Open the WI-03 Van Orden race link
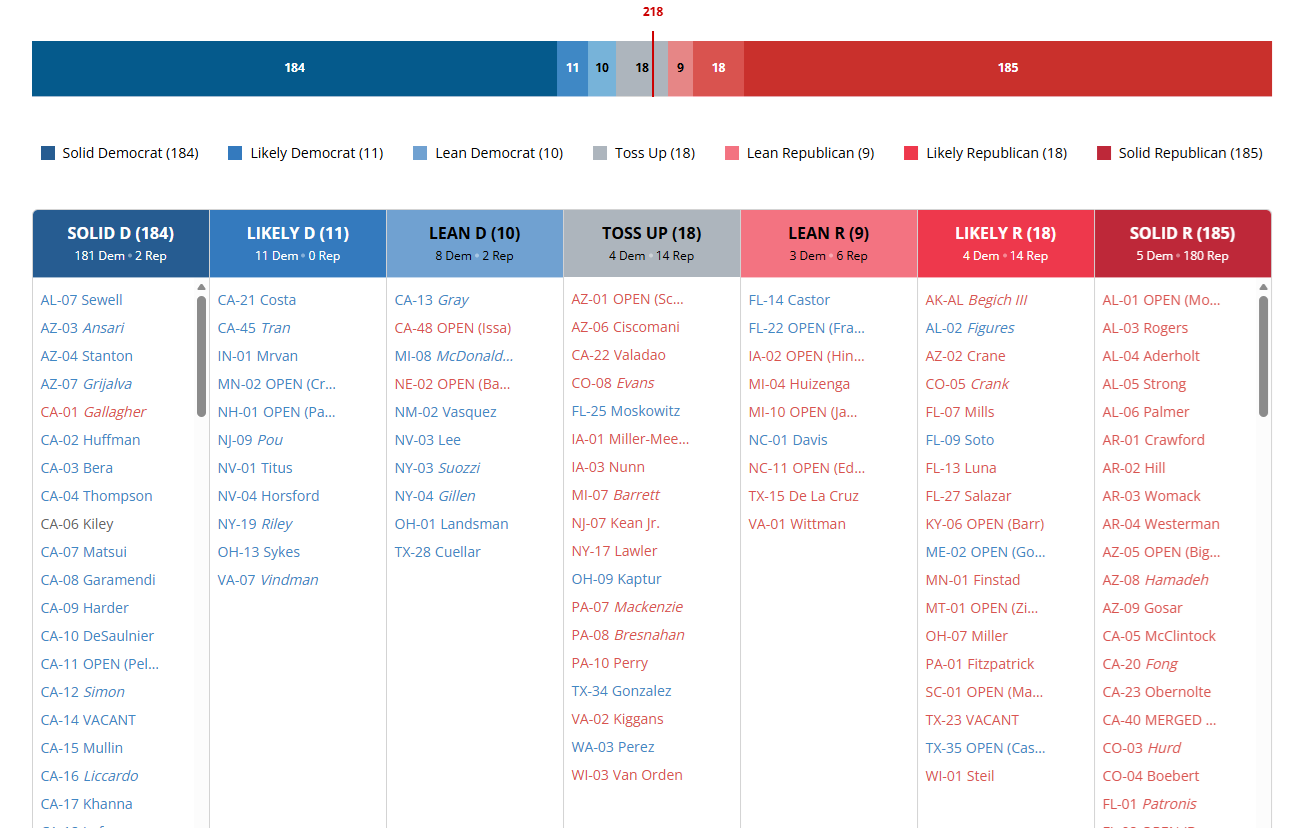Viewport: 1297px width, 828px height. coord(627,775)
